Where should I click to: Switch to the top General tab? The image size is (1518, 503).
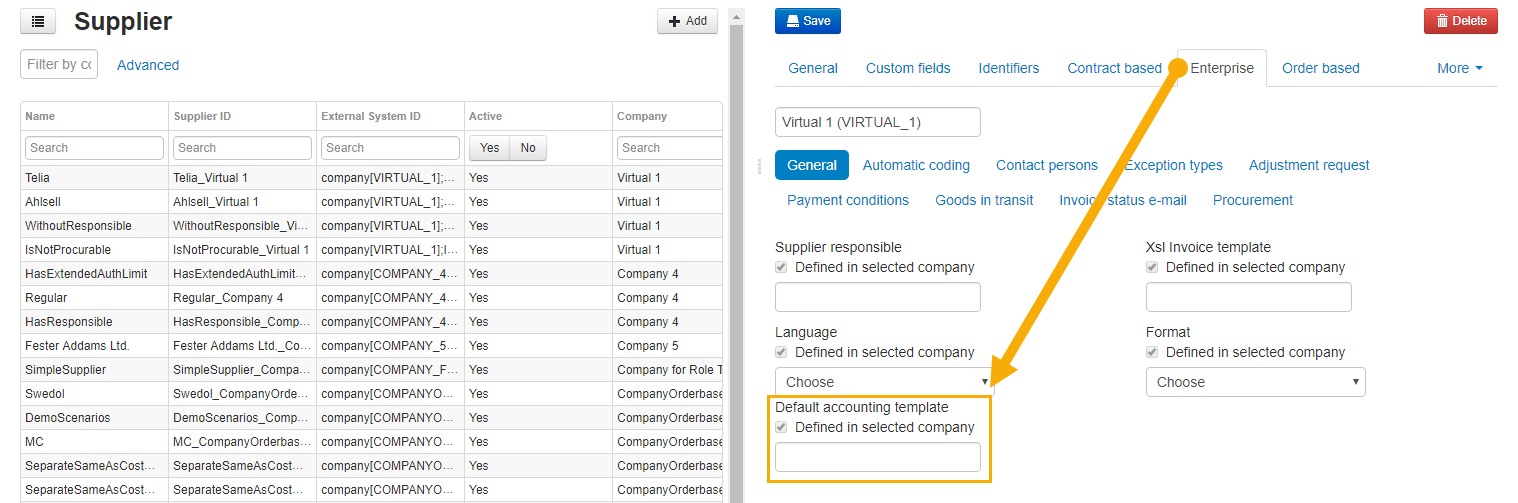click(813, 68)
